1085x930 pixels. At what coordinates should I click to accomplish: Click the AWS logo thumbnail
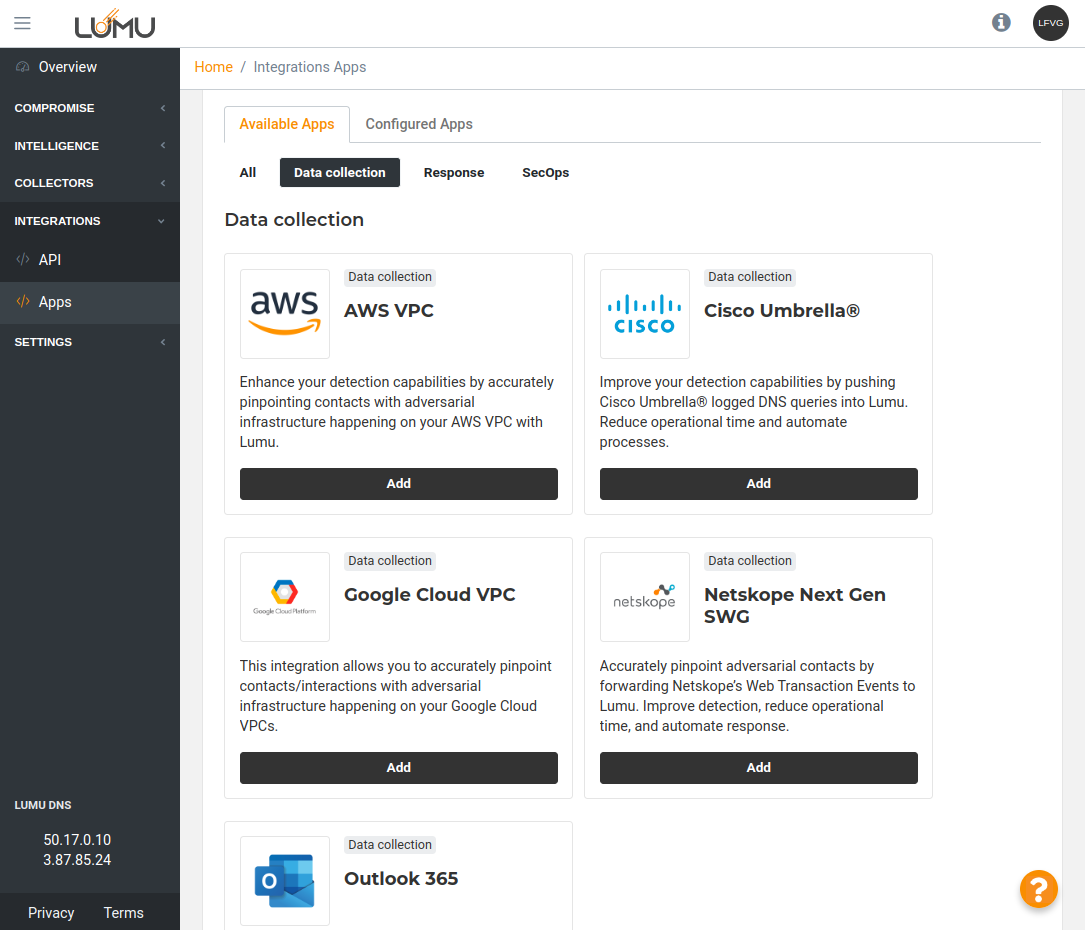(285, 314)
